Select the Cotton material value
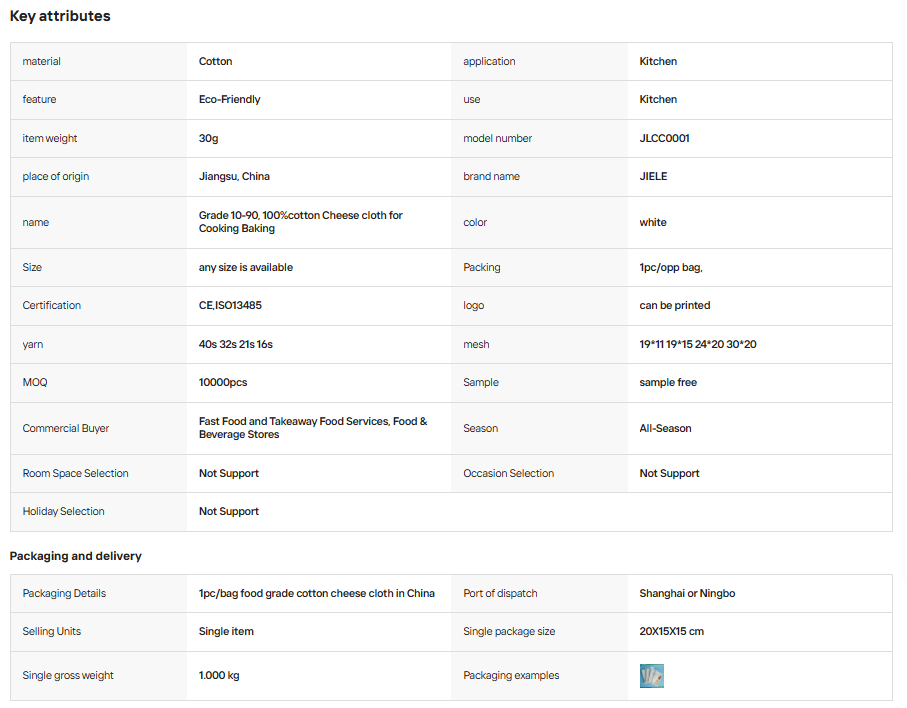The width and height of the screenshot is (907, 708). pos(215,61)
